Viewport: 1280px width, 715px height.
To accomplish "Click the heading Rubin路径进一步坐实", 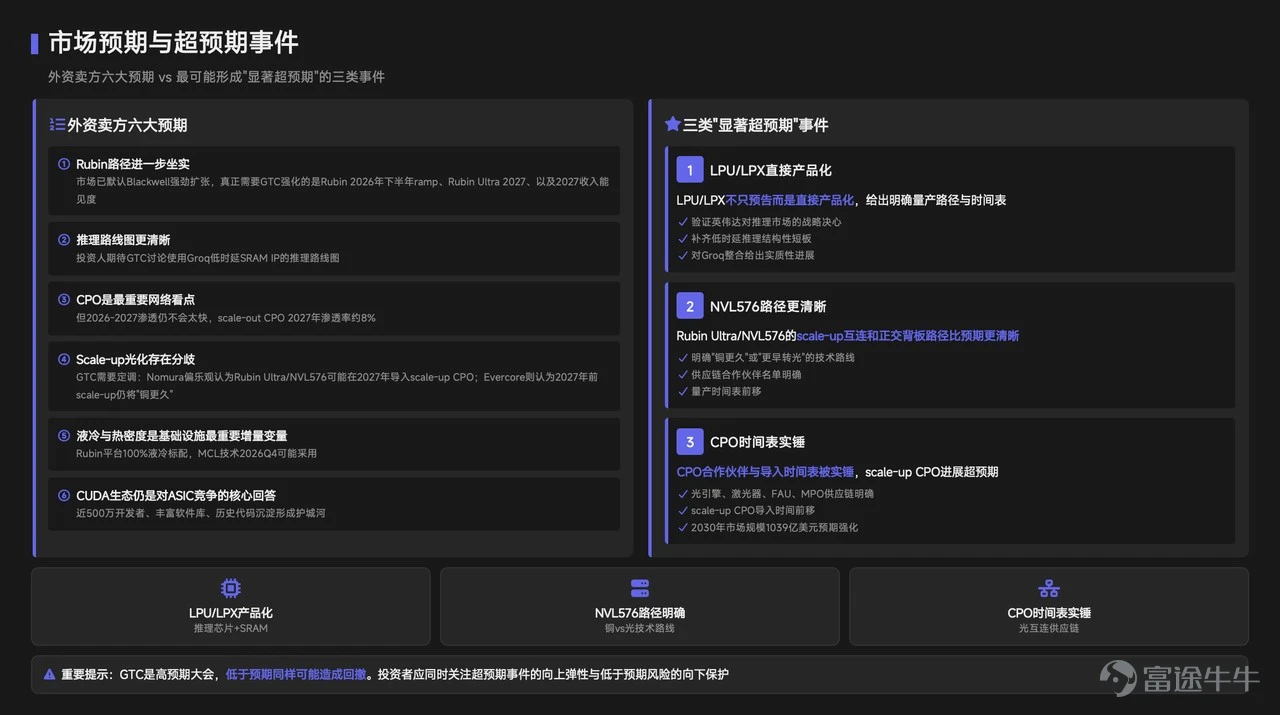I will click(x=133, y=164).
